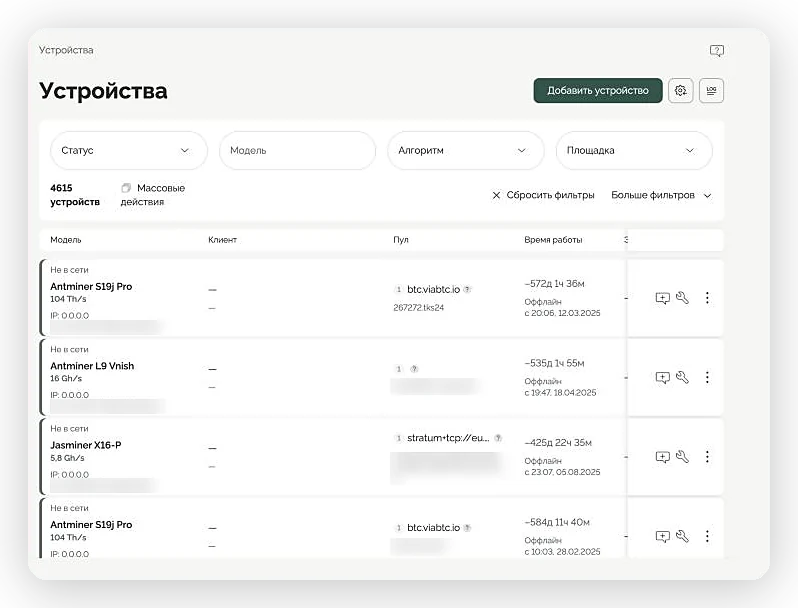The width and height of the screenshot is (798, 608).
Task: Click the X icon beside 'Сбросить фильтры'
Action: [x=496, y=195]
